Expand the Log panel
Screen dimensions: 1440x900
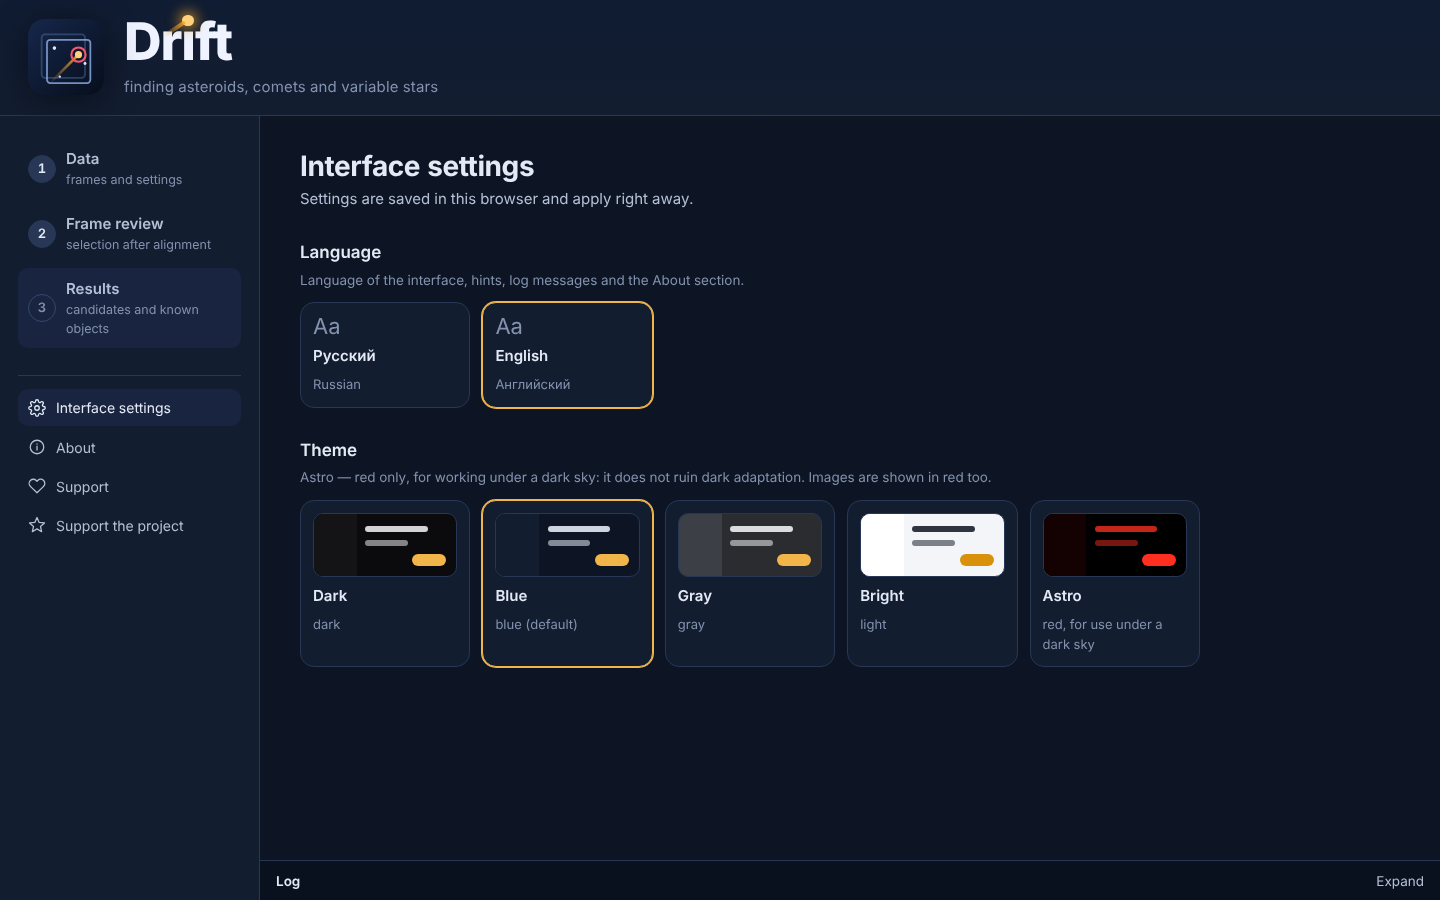pos(1399,881)
